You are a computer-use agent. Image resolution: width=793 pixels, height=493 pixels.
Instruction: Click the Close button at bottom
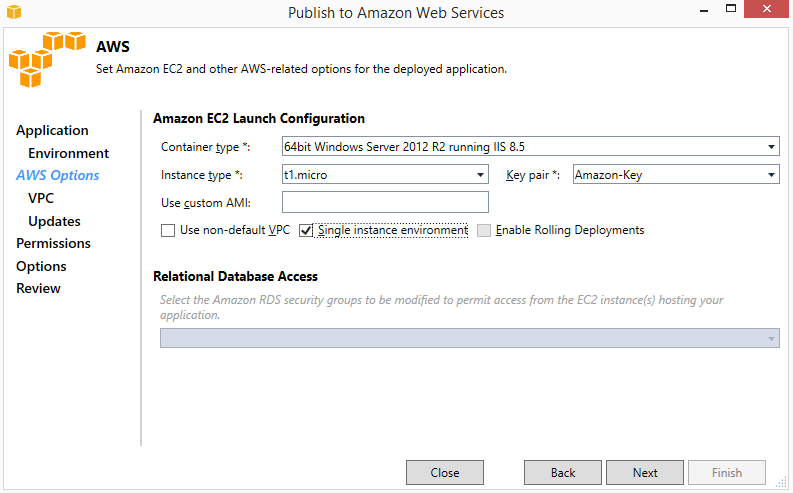pos(445,472)
